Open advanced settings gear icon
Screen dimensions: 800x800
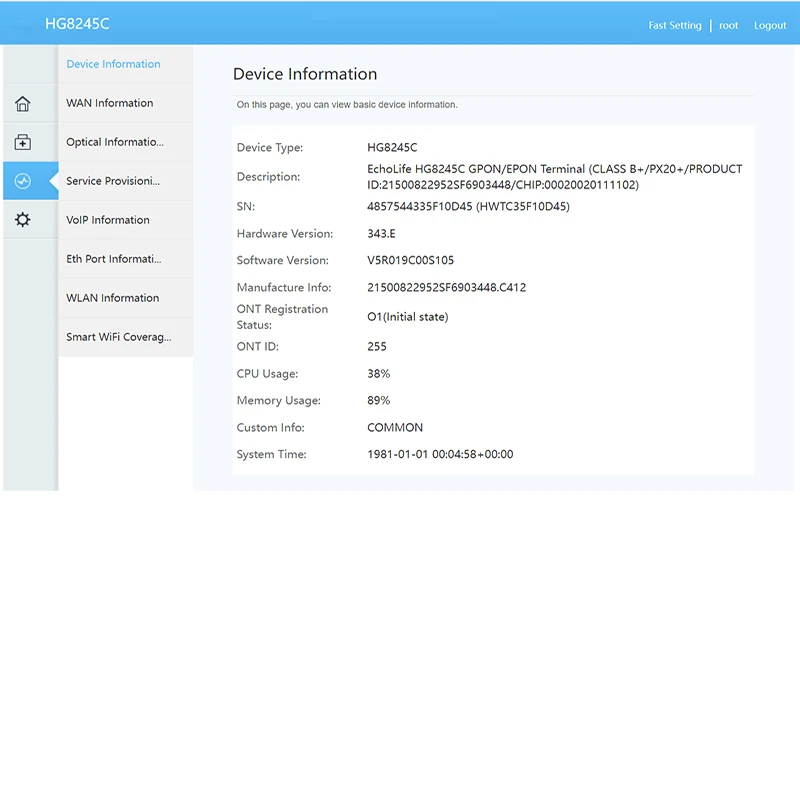(23, 220)
